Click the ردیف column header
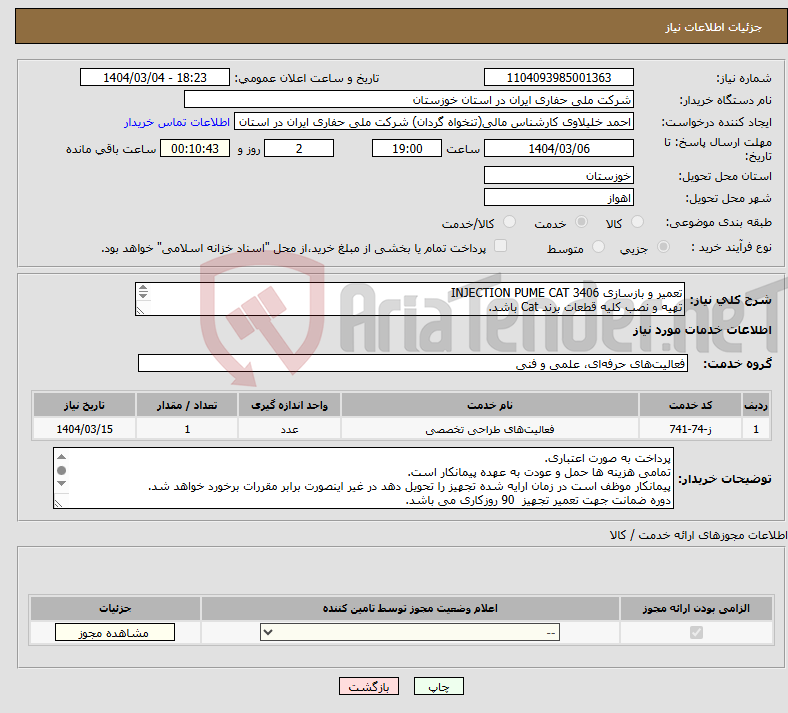This screenshot has width=788, height=713. tap(756, 405)
